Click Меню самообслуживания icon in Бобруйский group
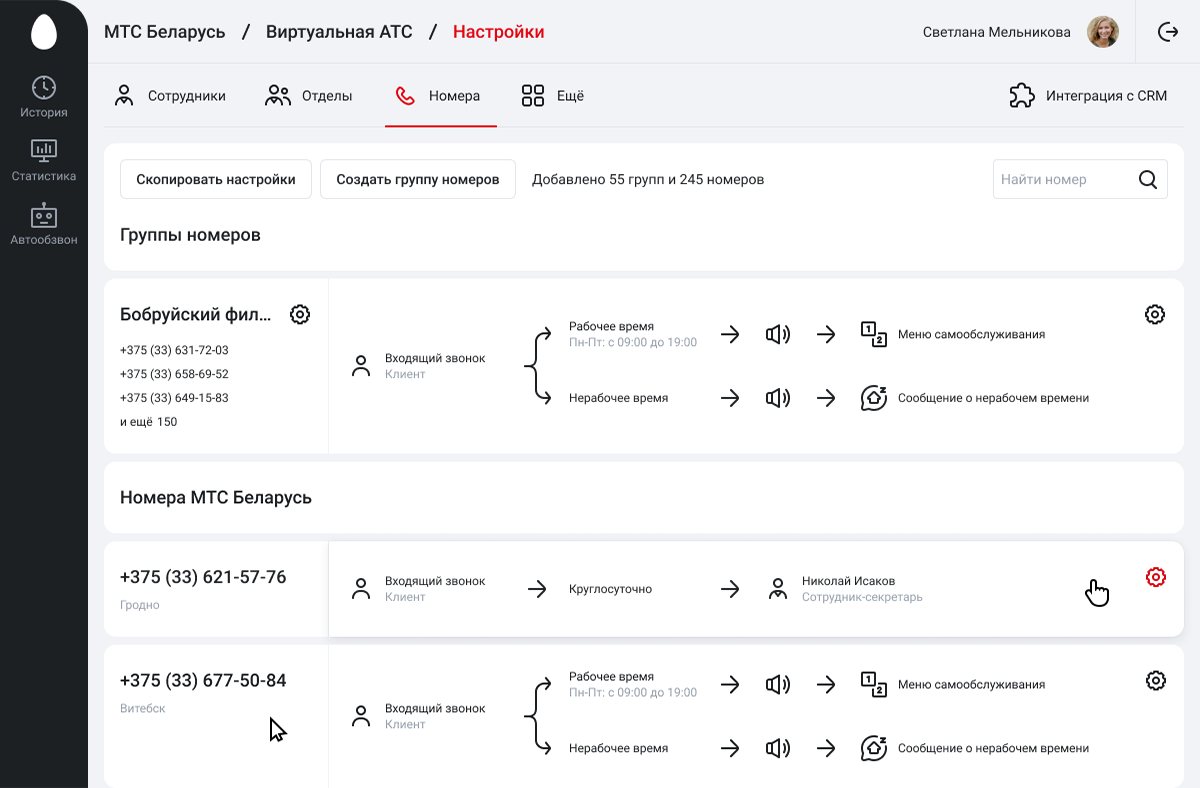This screenshot has height=788, width=1200. (874, 335)
